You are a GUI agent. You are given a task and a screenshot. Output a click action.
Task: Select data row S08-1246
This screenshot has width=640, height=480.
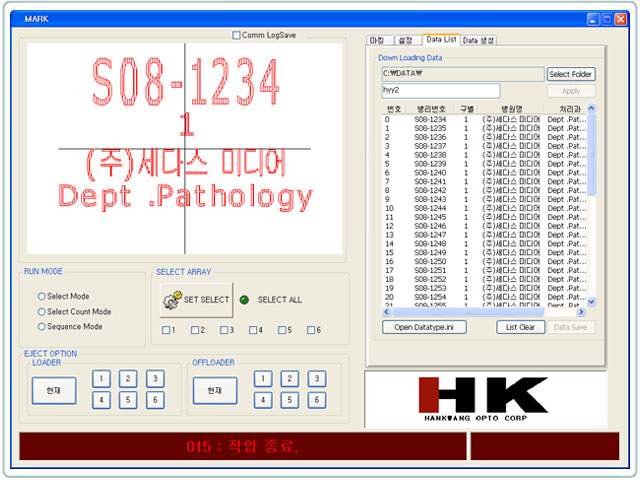coord(485,226)
